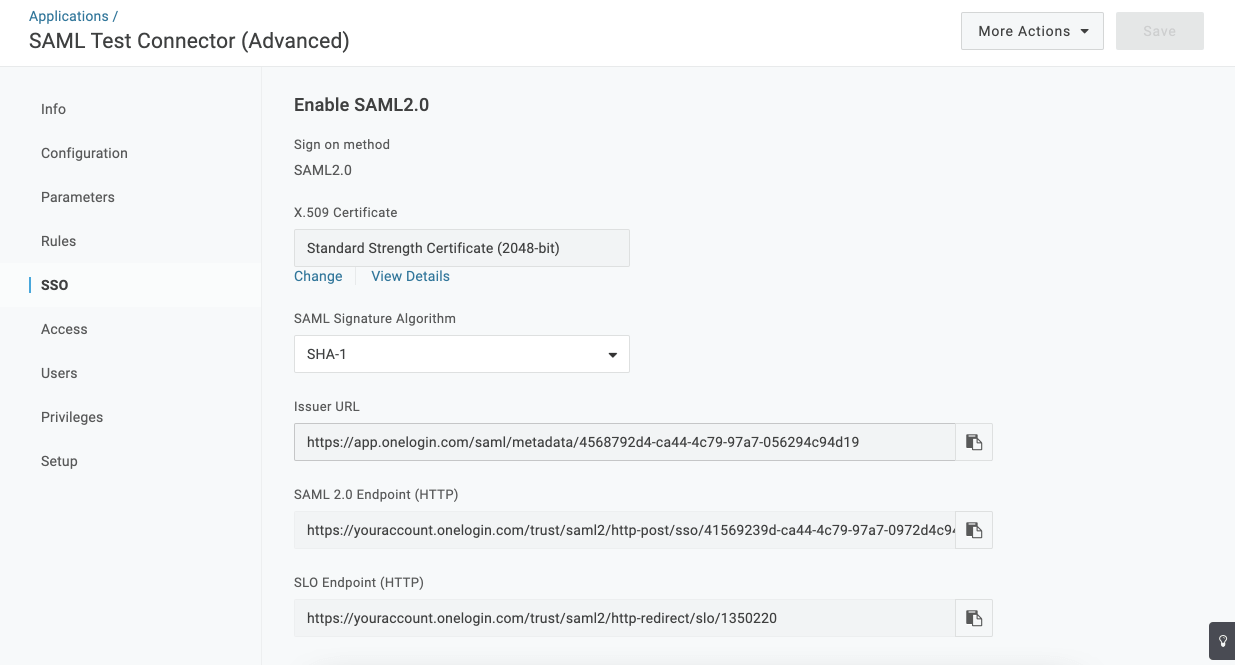Open the Rules section

59,241
